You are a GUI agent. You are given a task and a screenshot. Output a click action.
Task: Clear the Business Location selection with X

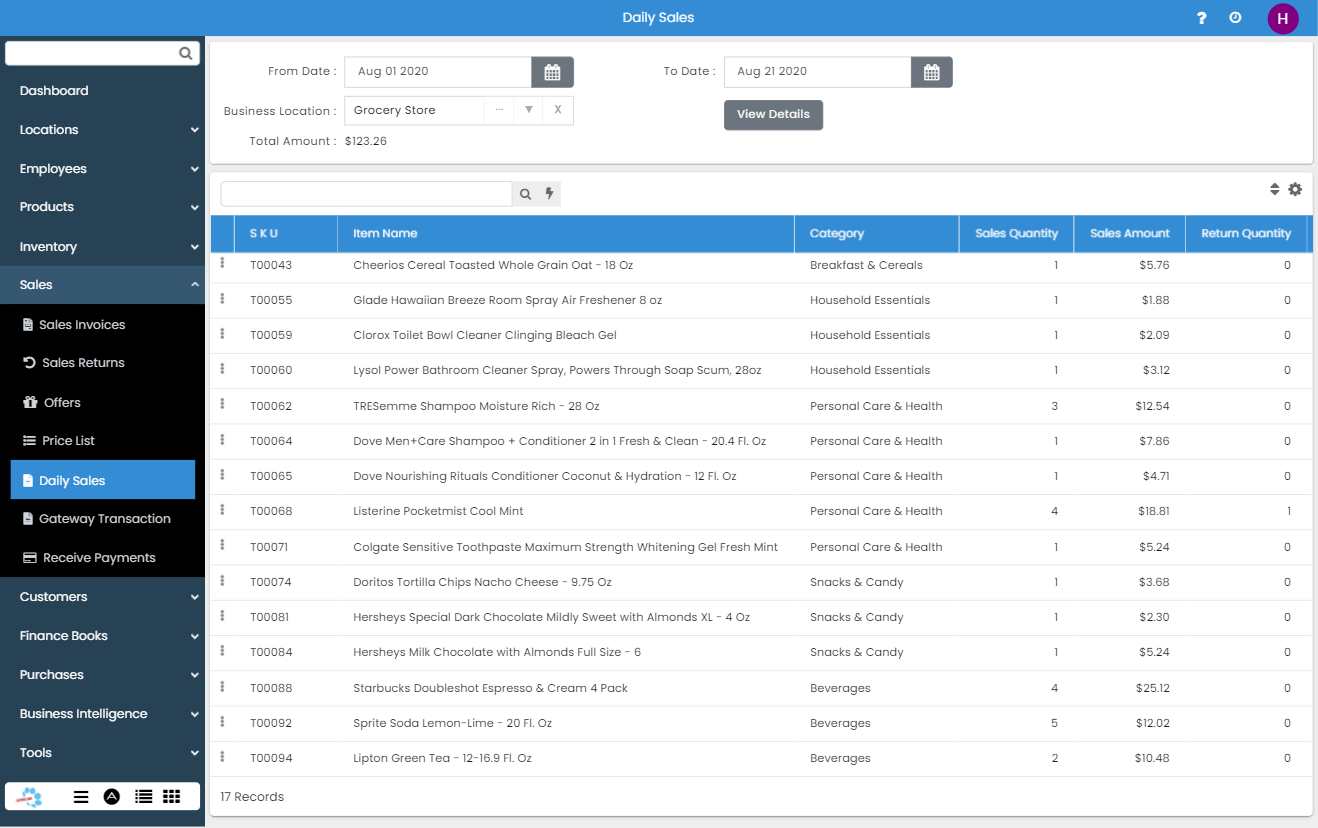coord(558,110)
